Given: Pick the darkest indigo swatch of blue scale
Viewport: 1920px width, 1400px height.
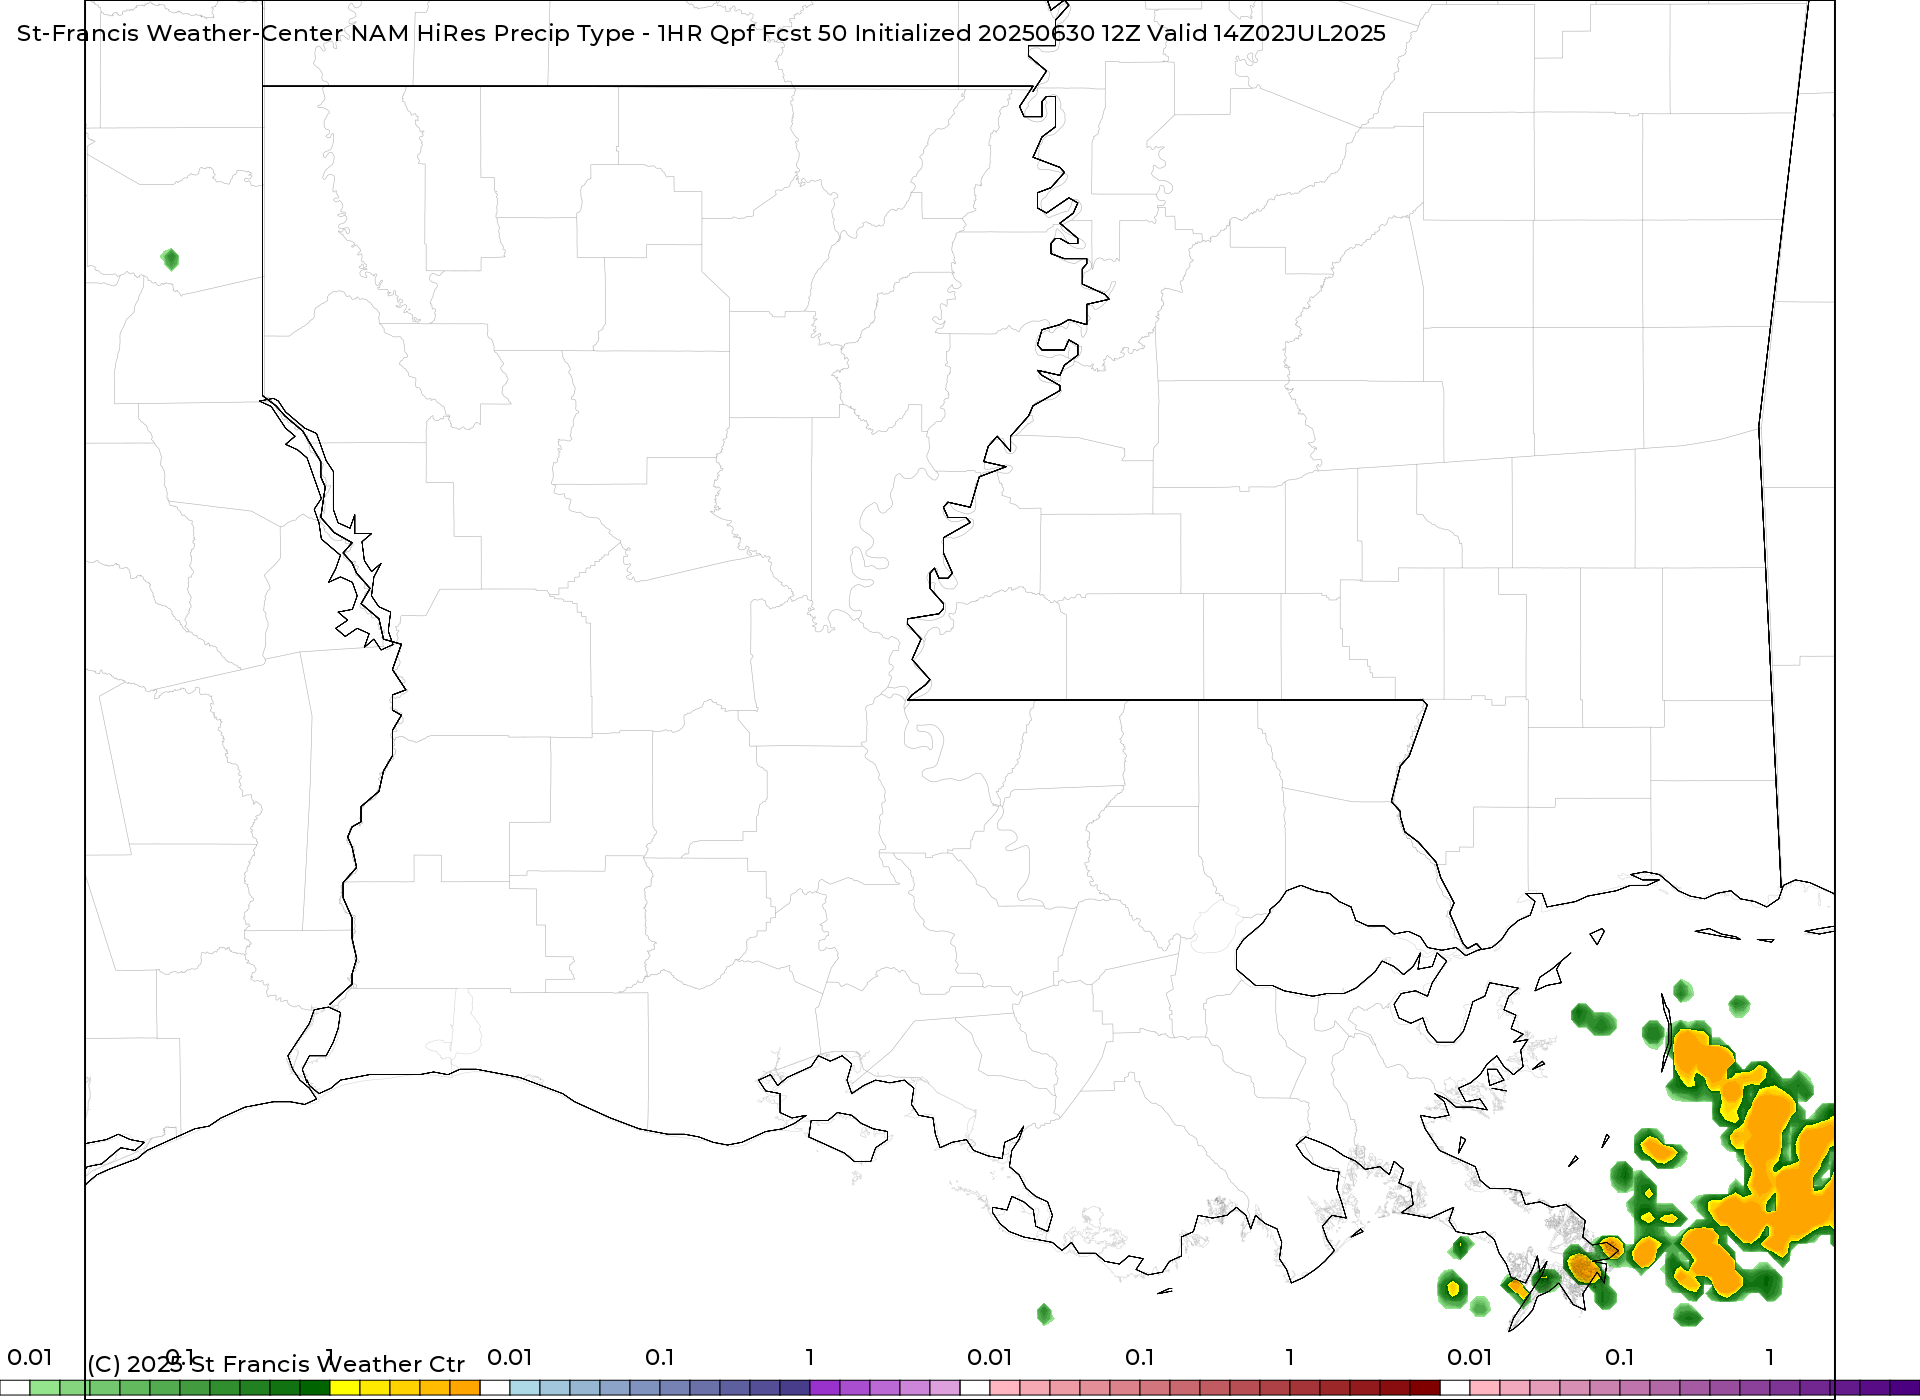Looking at the screenshot, I should tap(795, 1388).
